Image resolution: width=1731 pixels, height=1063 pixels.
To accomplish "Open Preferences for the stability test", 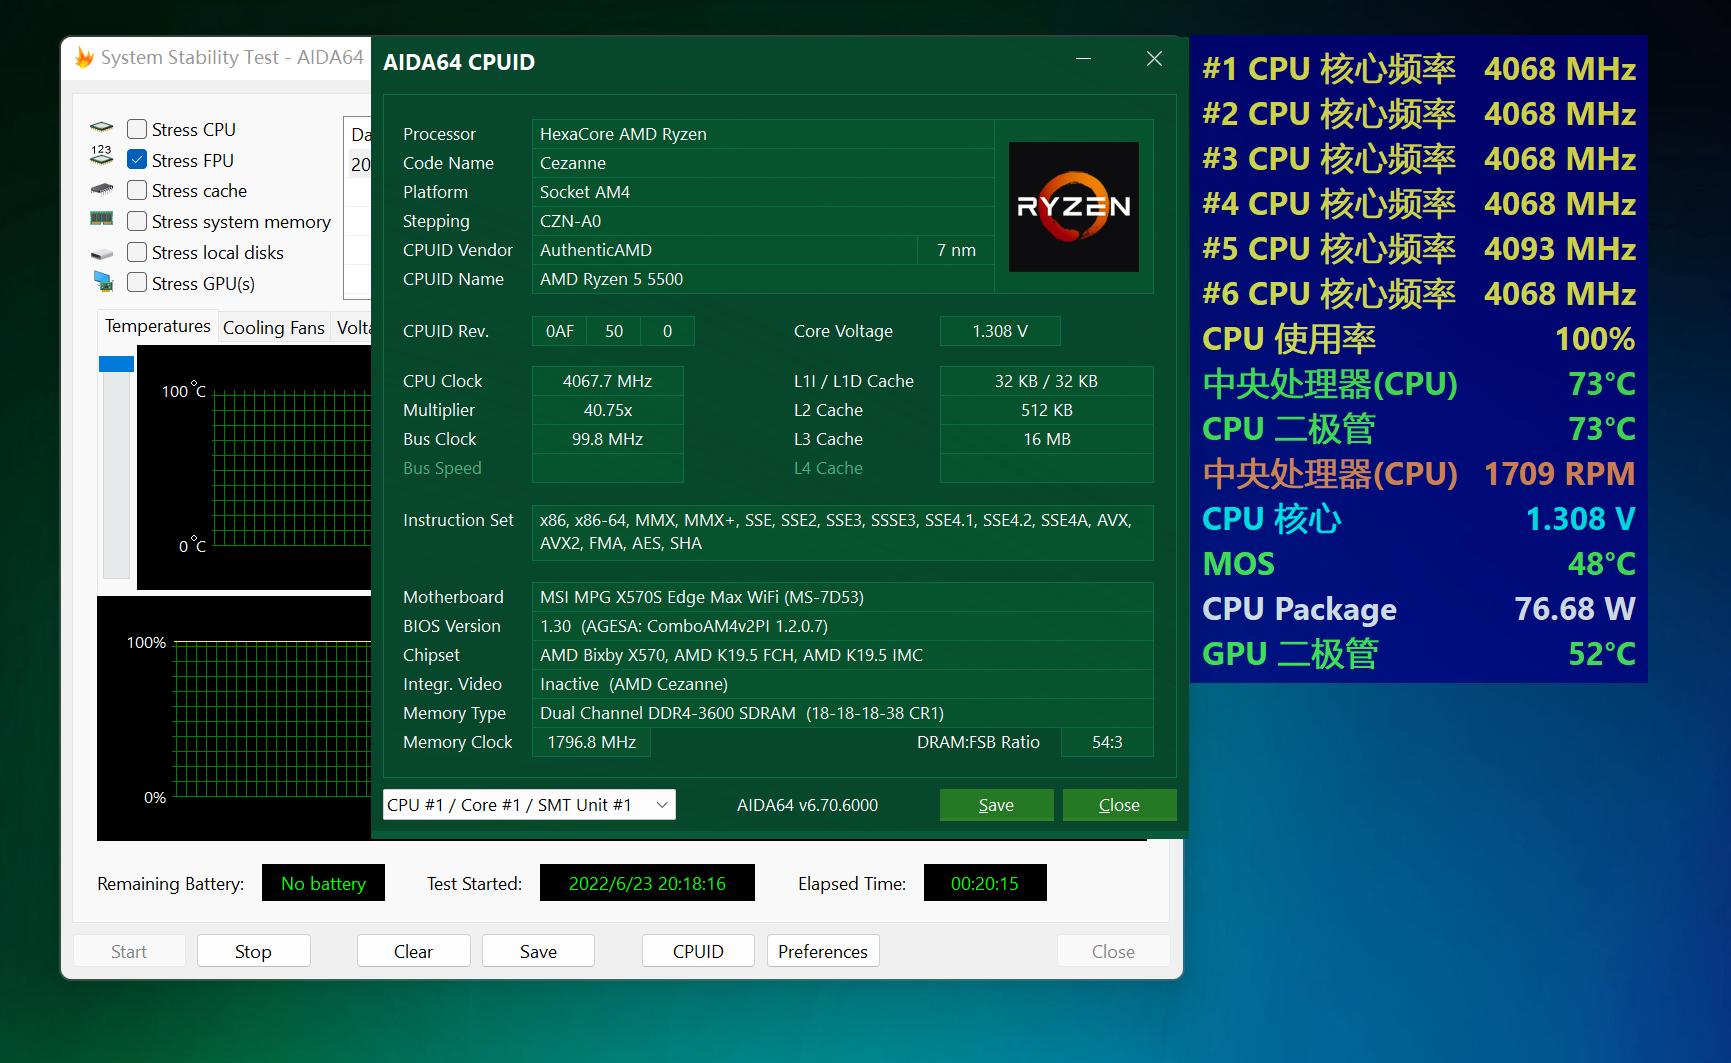I will pos(822,950).
